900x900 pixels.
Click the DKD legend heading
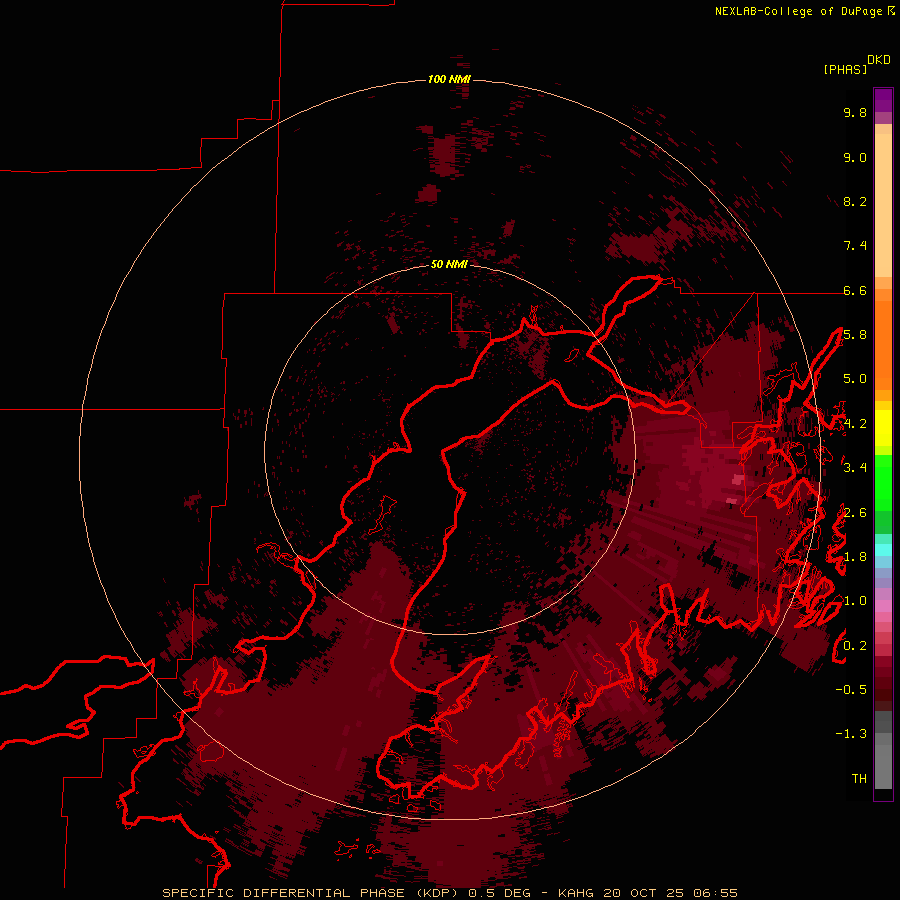click(x=879, y=60)
